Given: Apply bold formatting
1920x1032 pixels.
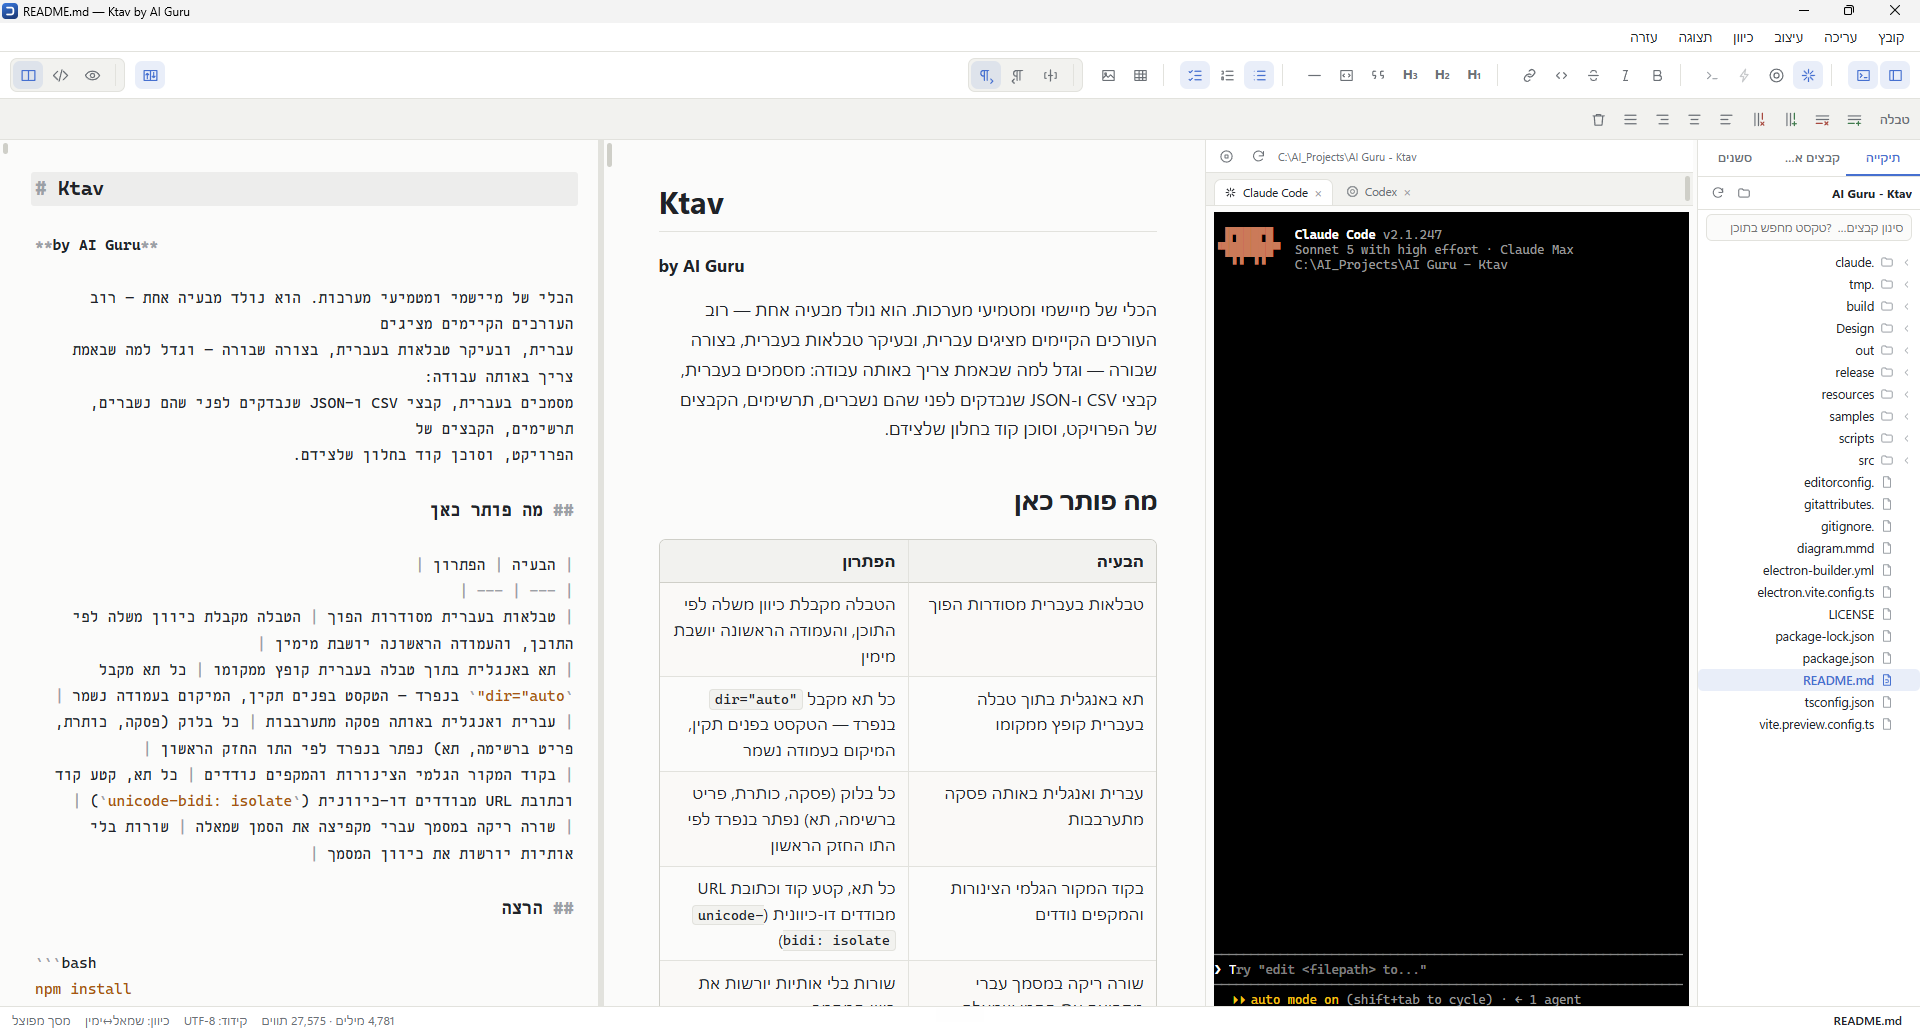Looking at the screenshot, I should [x=1657, y=75].
